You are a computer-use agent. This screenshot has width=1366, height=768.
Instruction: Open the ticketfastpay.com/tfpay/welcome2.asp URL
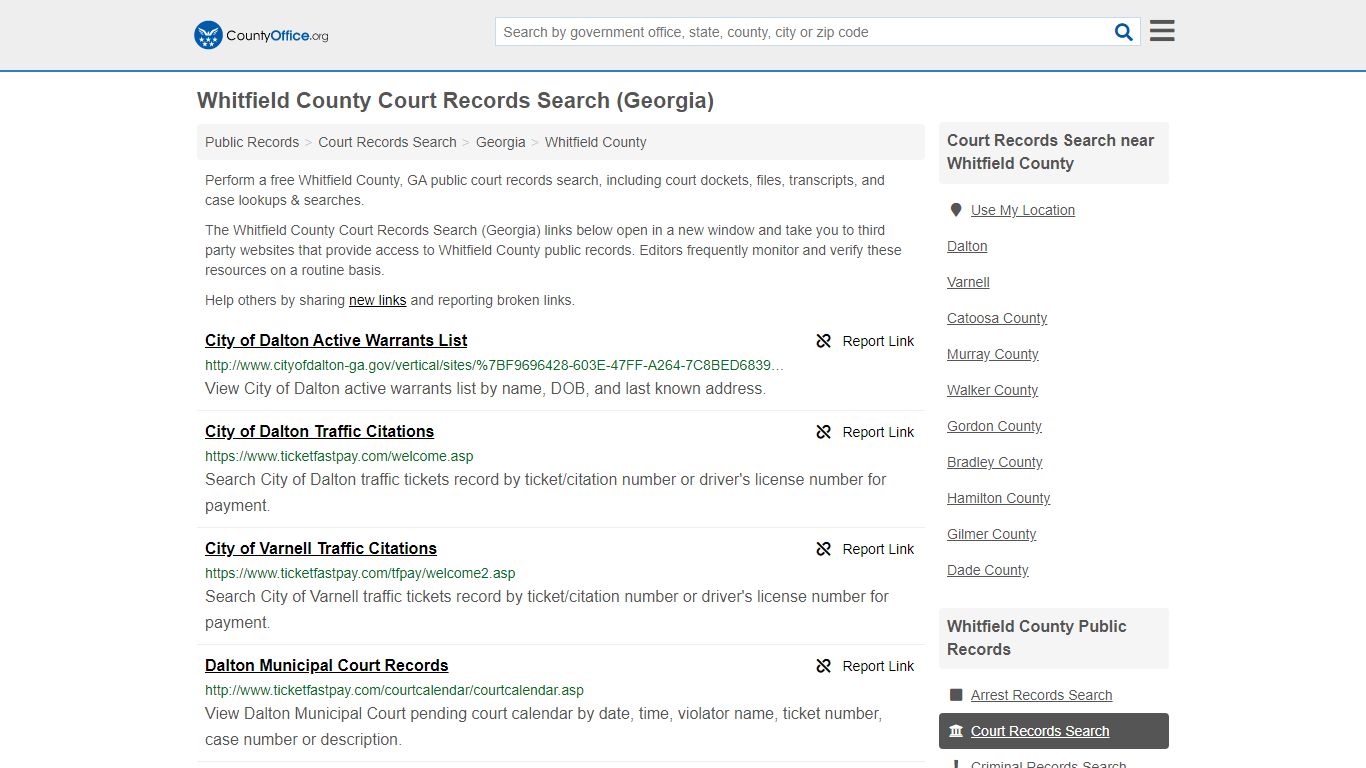click(x=360, y=573)
